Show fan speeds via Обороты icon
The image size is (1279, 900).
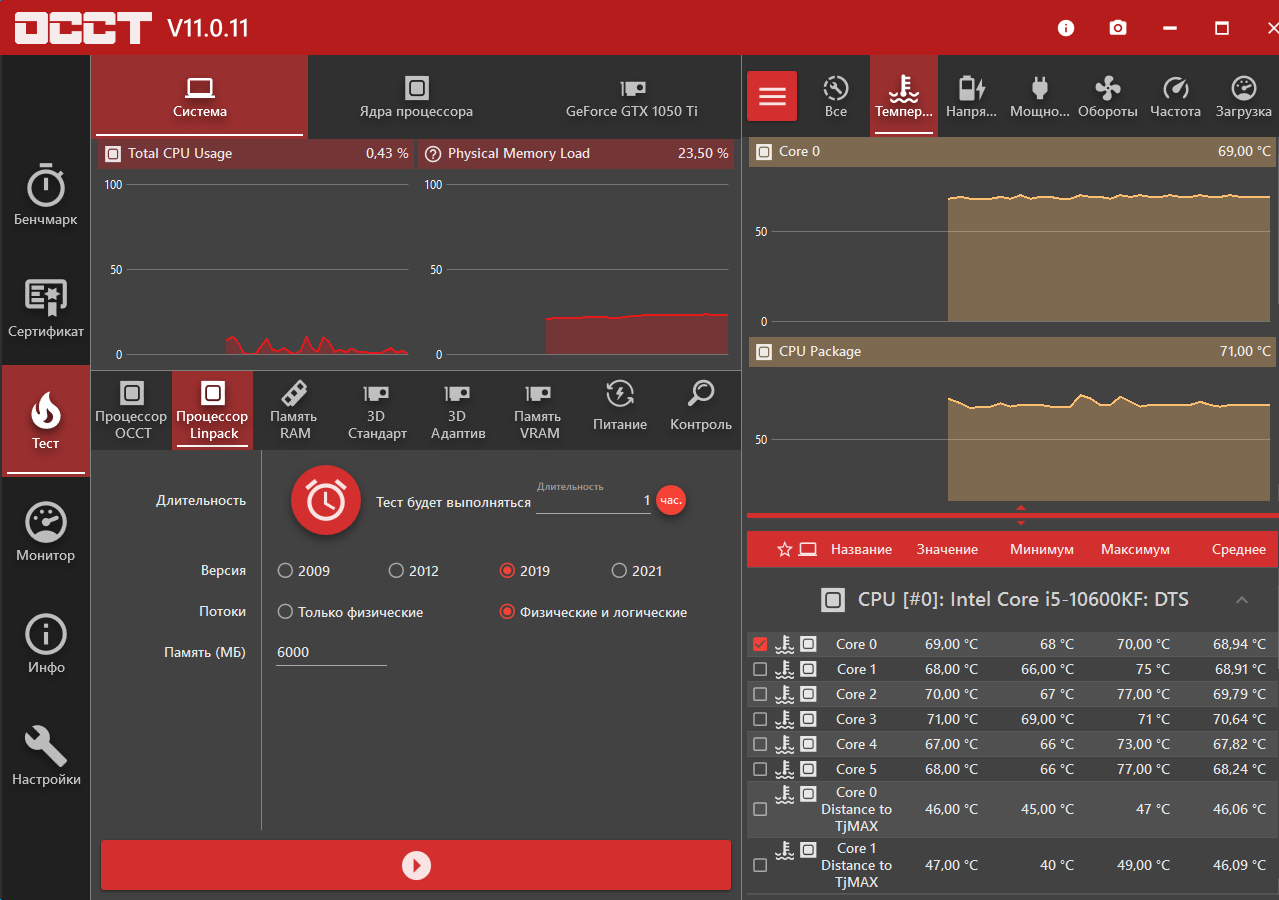[1107, 97]
